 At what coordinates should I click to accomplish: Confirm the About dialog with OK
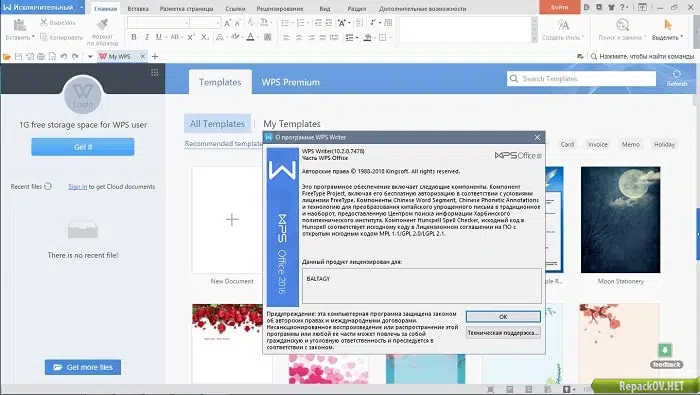(503, 317)
